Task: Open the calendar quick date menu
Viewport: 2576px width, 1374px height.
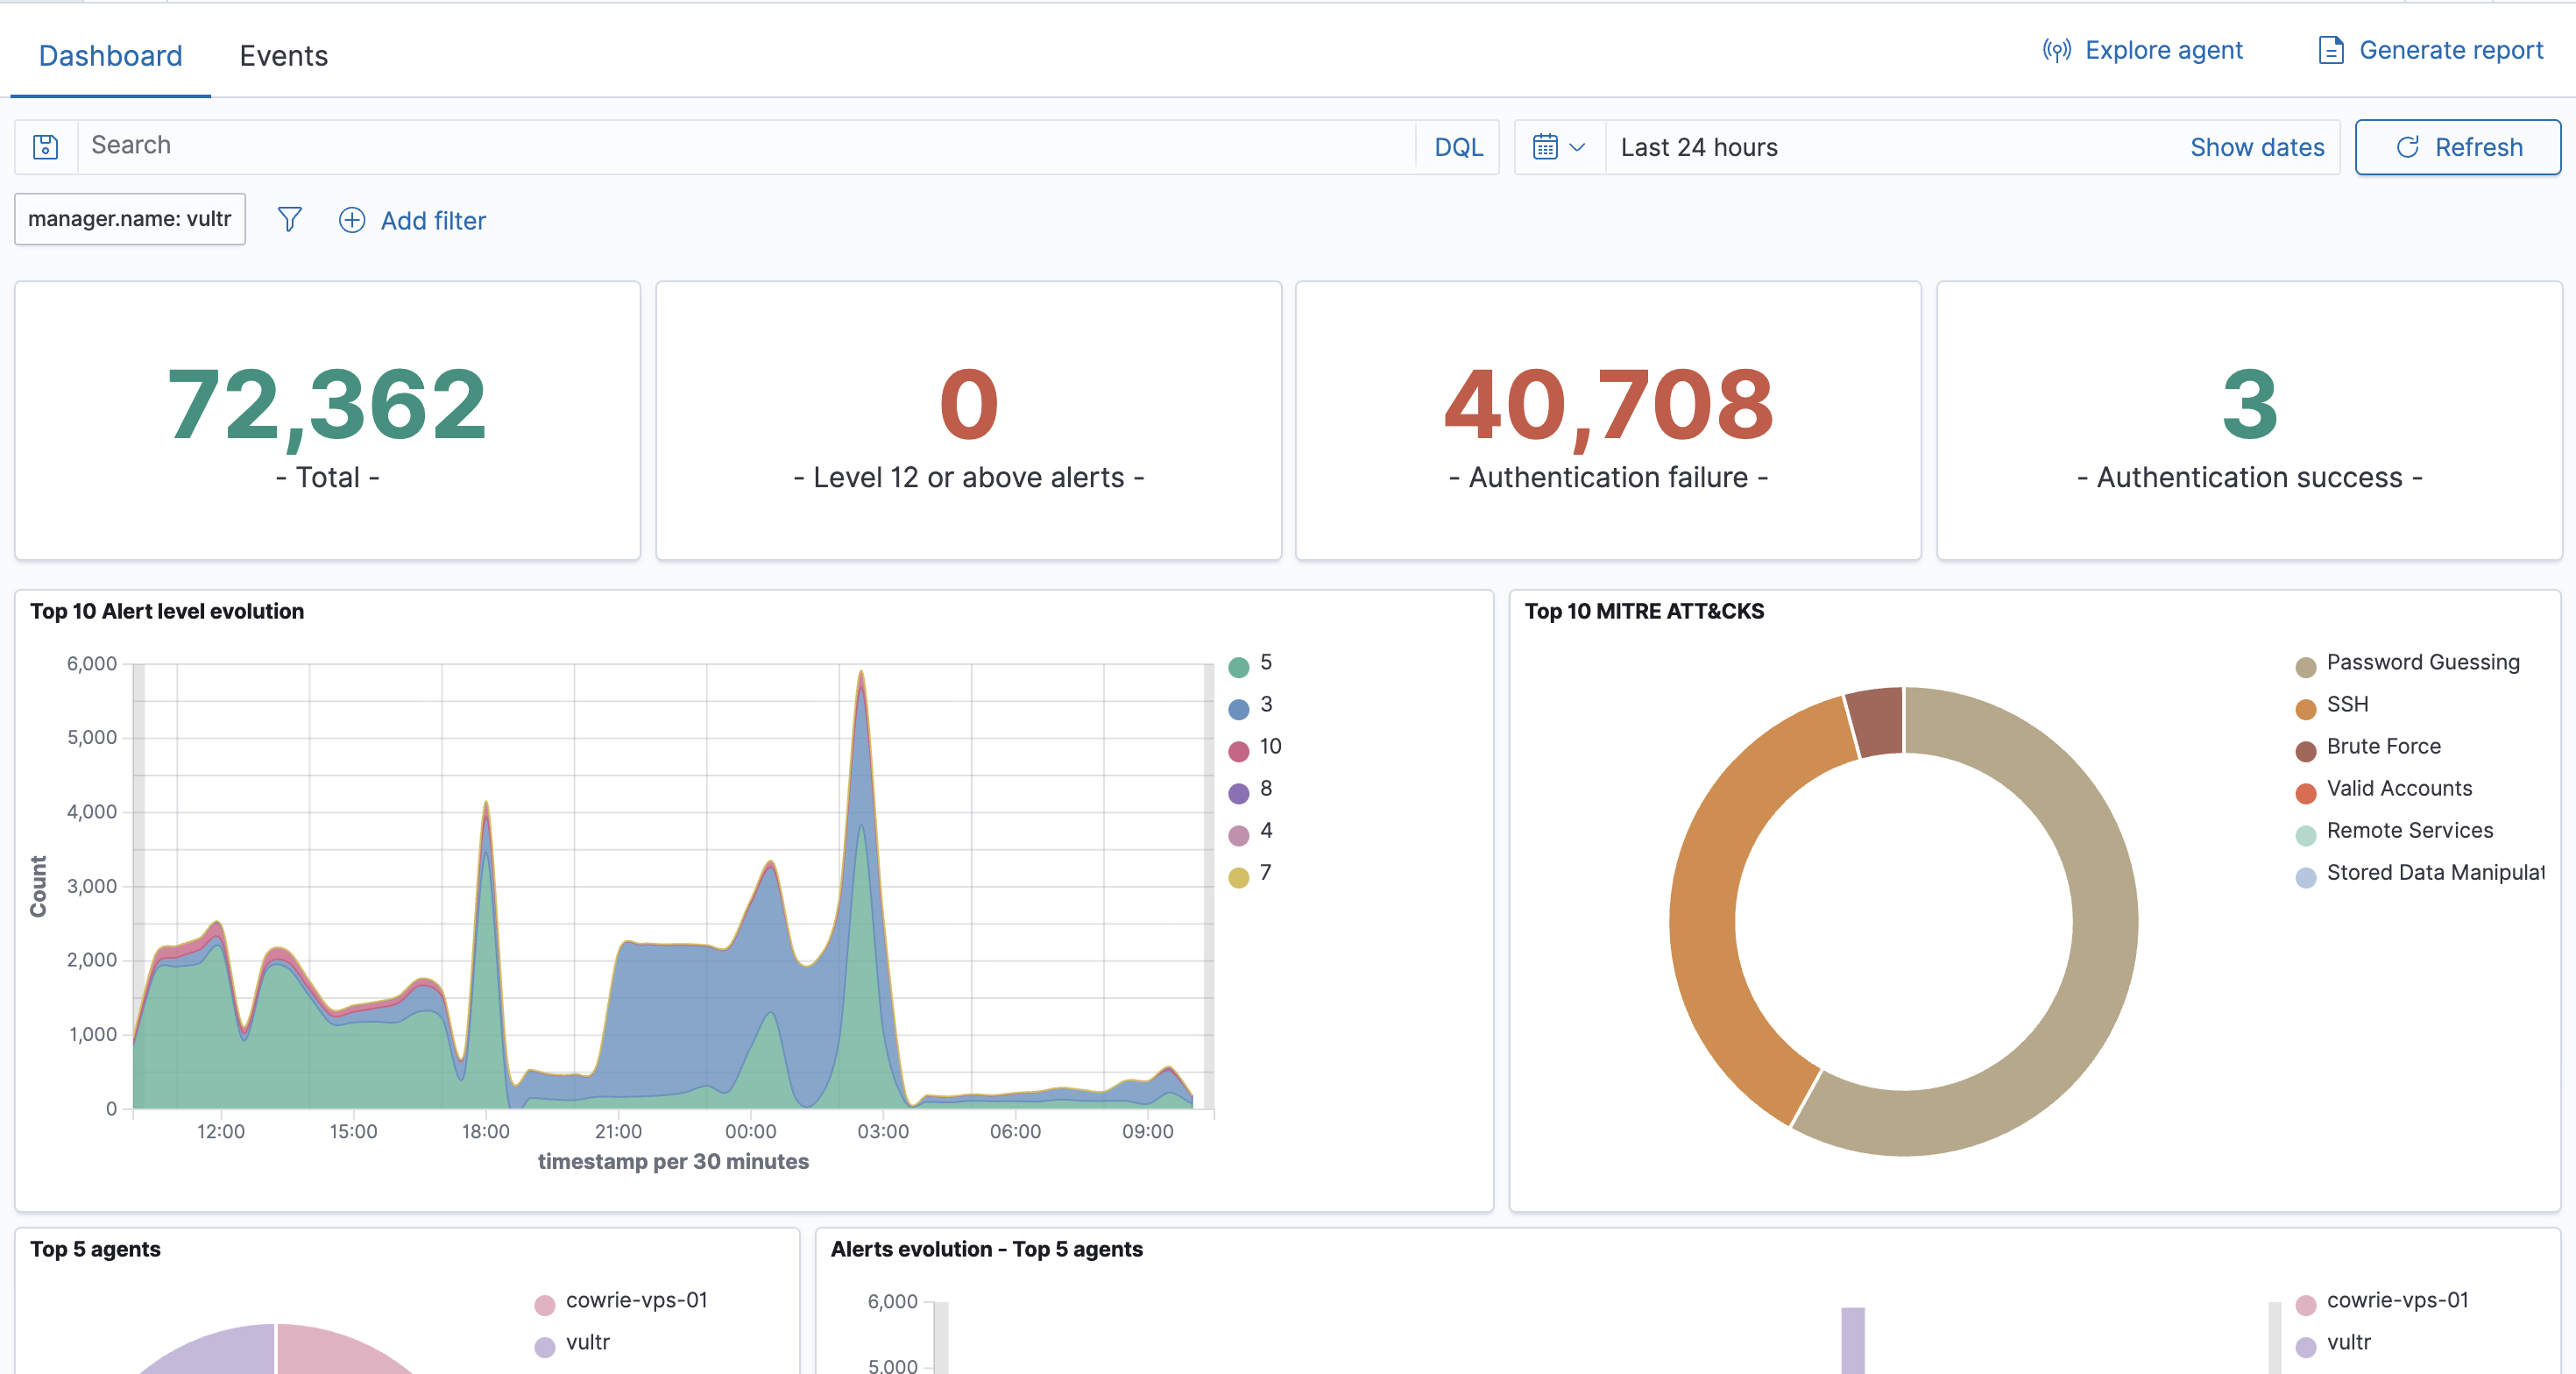Action: point(1559,147)
